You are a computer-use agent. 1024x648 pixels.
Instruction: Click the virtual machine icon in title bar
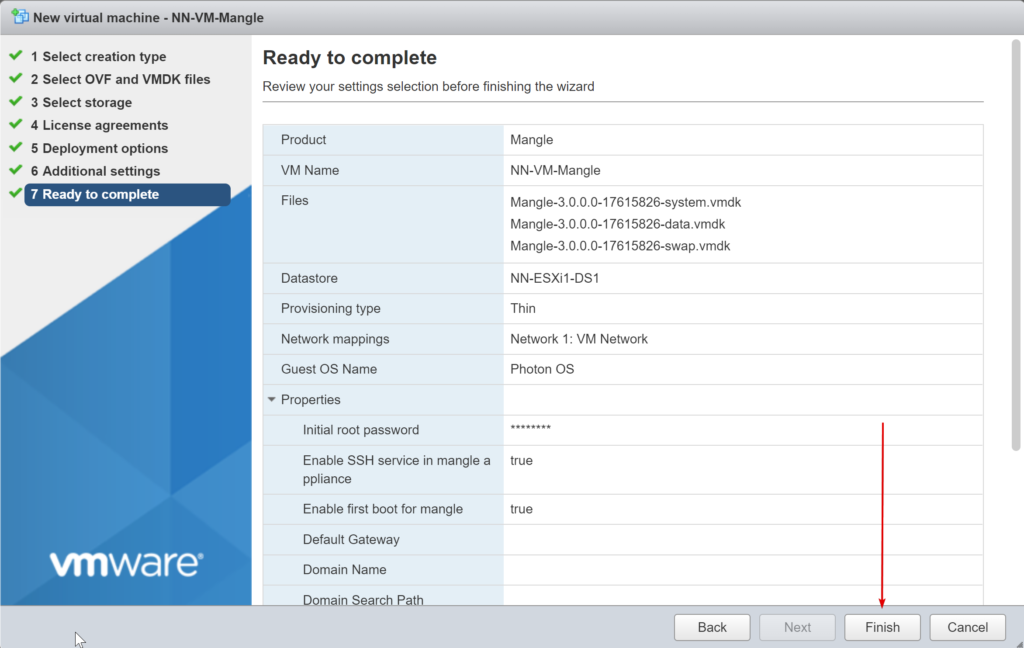pos(20,17)
